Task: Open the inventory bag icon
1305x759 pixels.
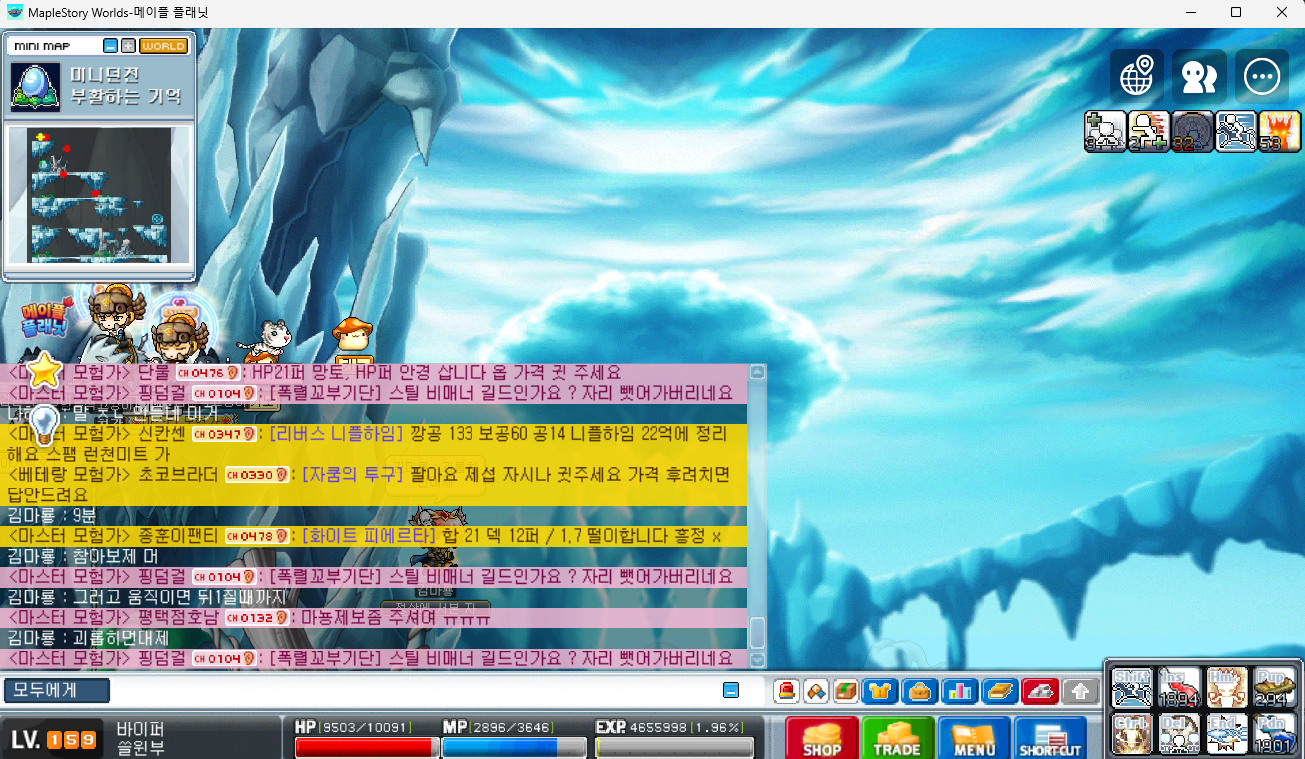Action: (918, 691)
